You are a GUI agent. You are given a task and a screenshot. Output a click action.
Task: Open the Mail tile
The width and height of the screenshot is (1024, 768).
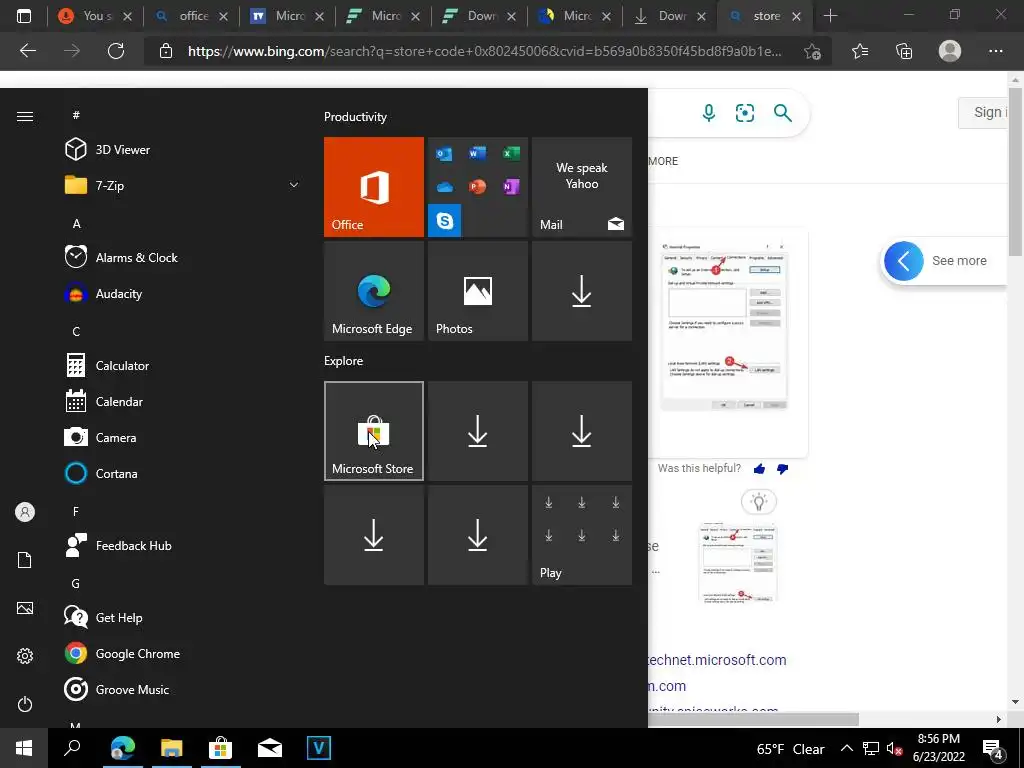point(582,187)
